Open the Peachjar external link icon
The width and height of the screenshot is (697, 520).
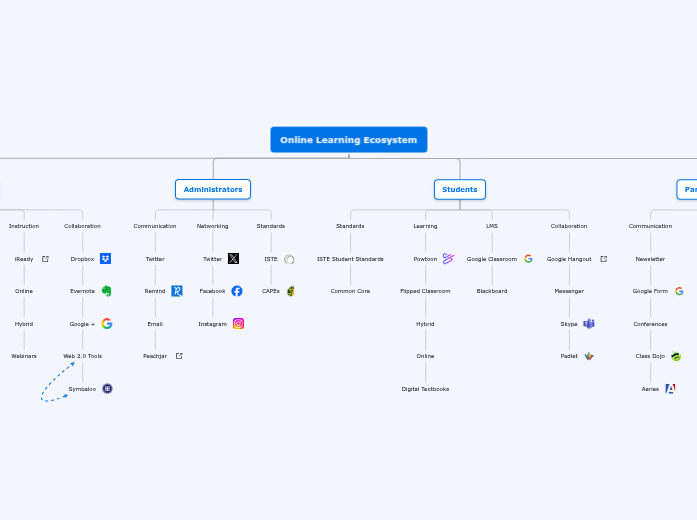pyautogui.click(x=179, y=356)
